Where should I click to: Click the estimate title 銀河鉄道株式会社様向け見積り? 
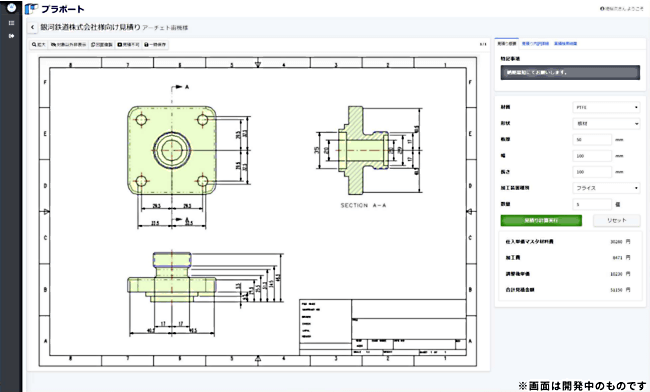click(x=90, y=27)
